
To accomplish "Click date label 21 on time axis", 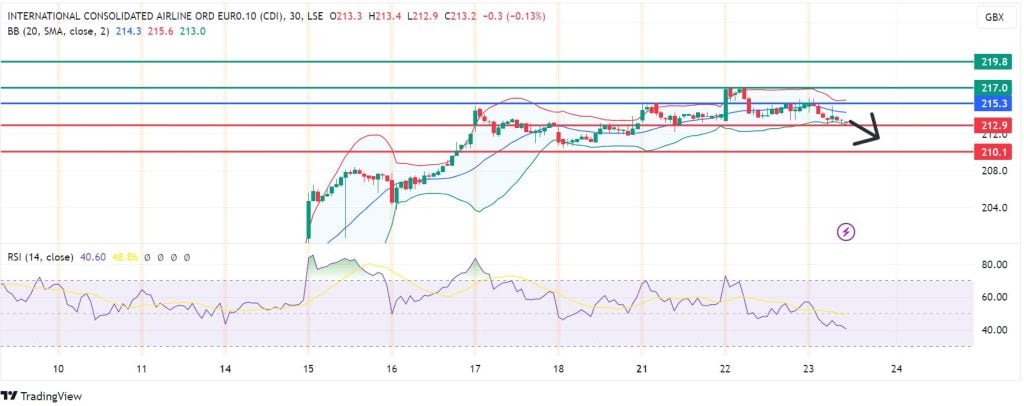I will [x=641, y=369].
